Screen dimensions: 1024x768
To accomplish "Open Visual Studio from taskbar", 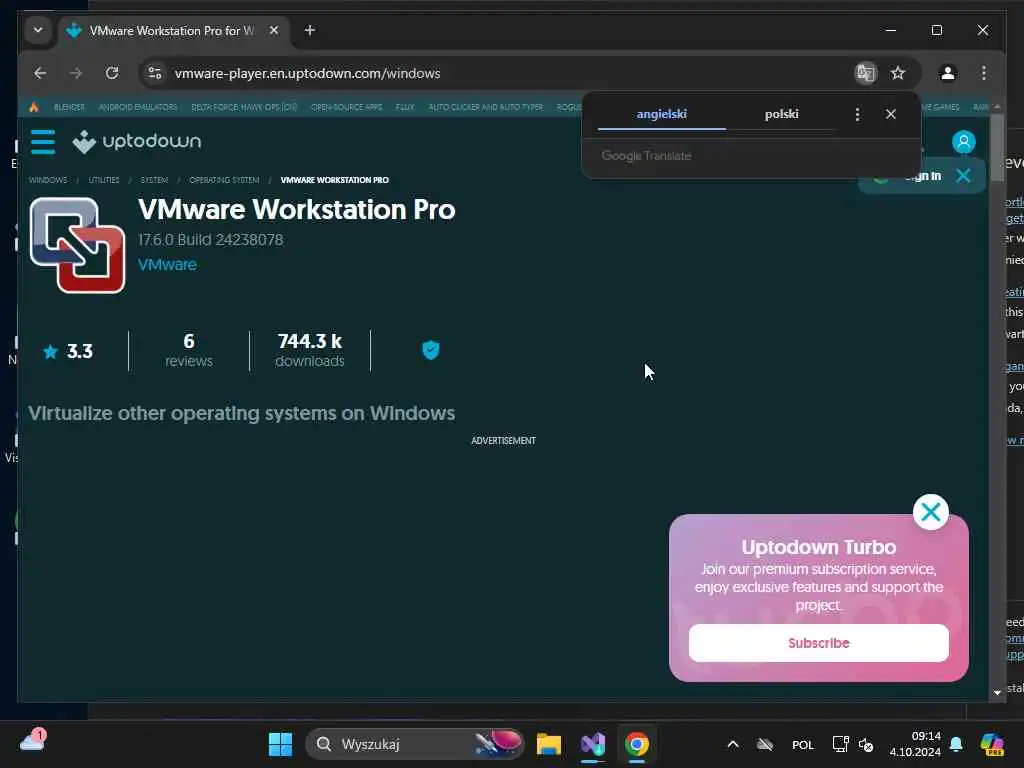I will (x=593, y=744).
